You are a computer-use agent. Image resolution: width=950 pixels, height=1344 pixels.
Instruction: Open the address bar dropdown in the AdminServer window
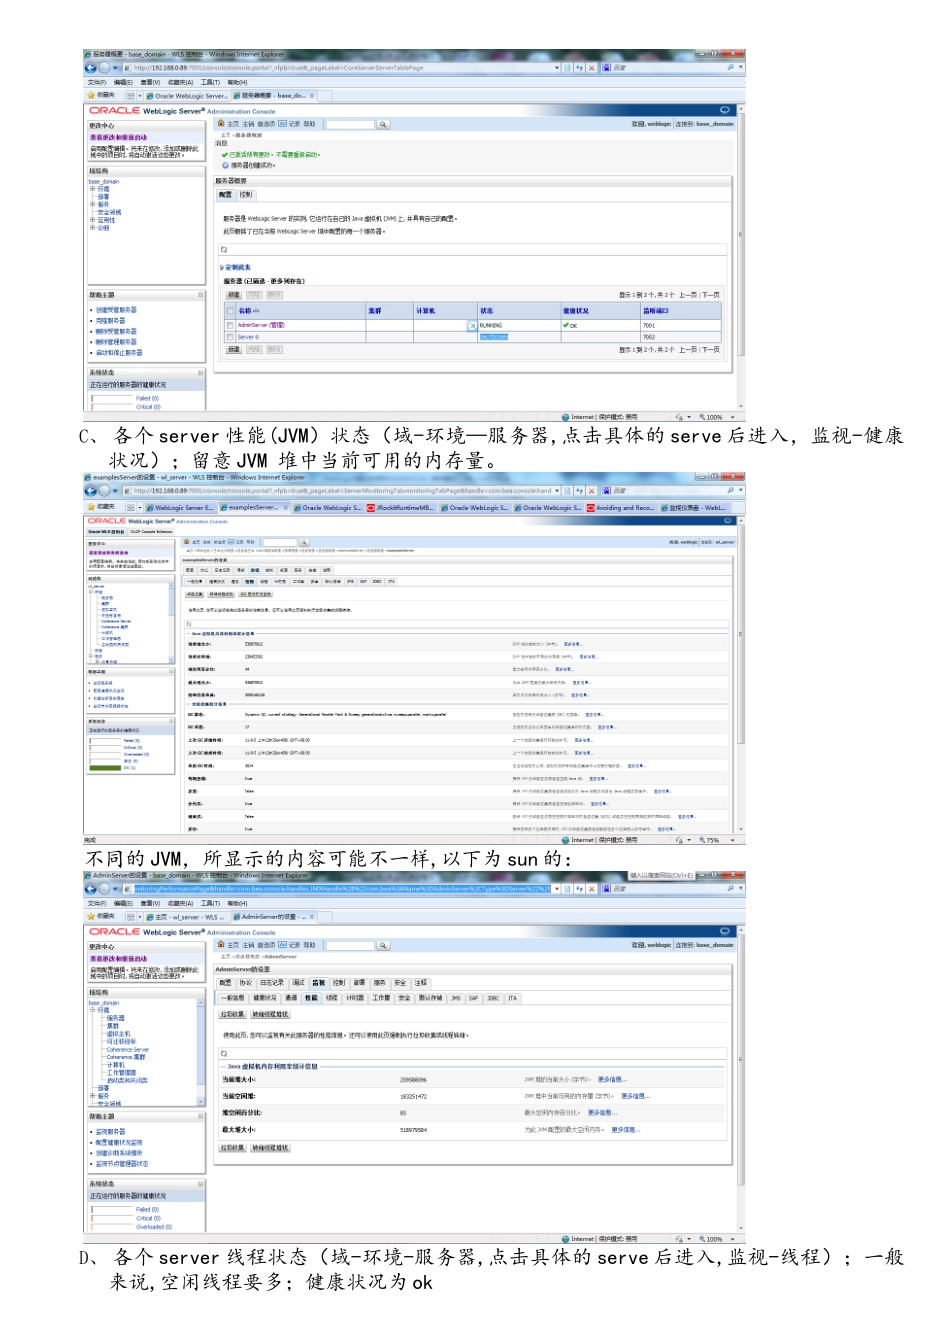(x=557, y=888)
